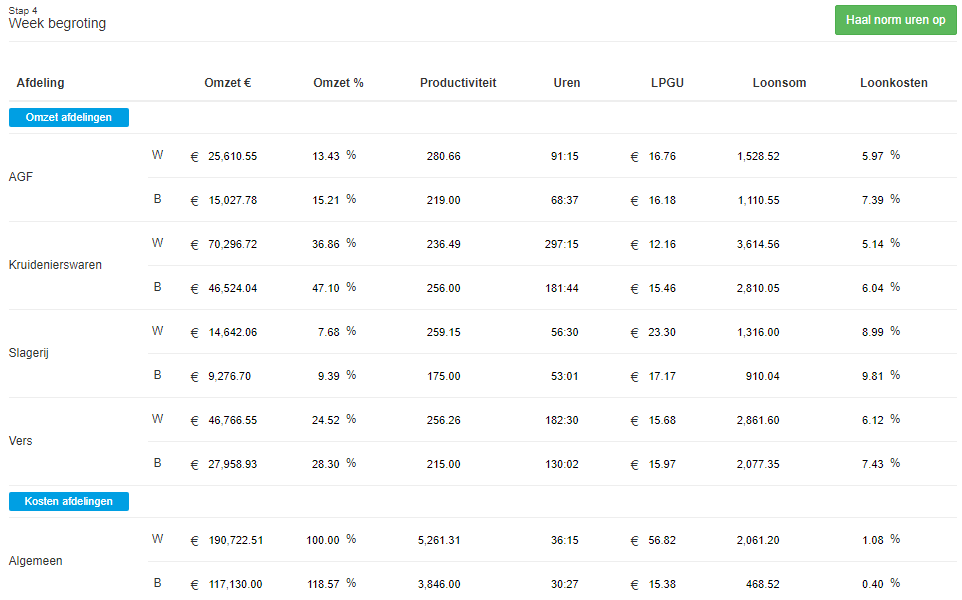Click the Slagerij department label
This screenshot has height=600, width=962.
coord(29,353)
